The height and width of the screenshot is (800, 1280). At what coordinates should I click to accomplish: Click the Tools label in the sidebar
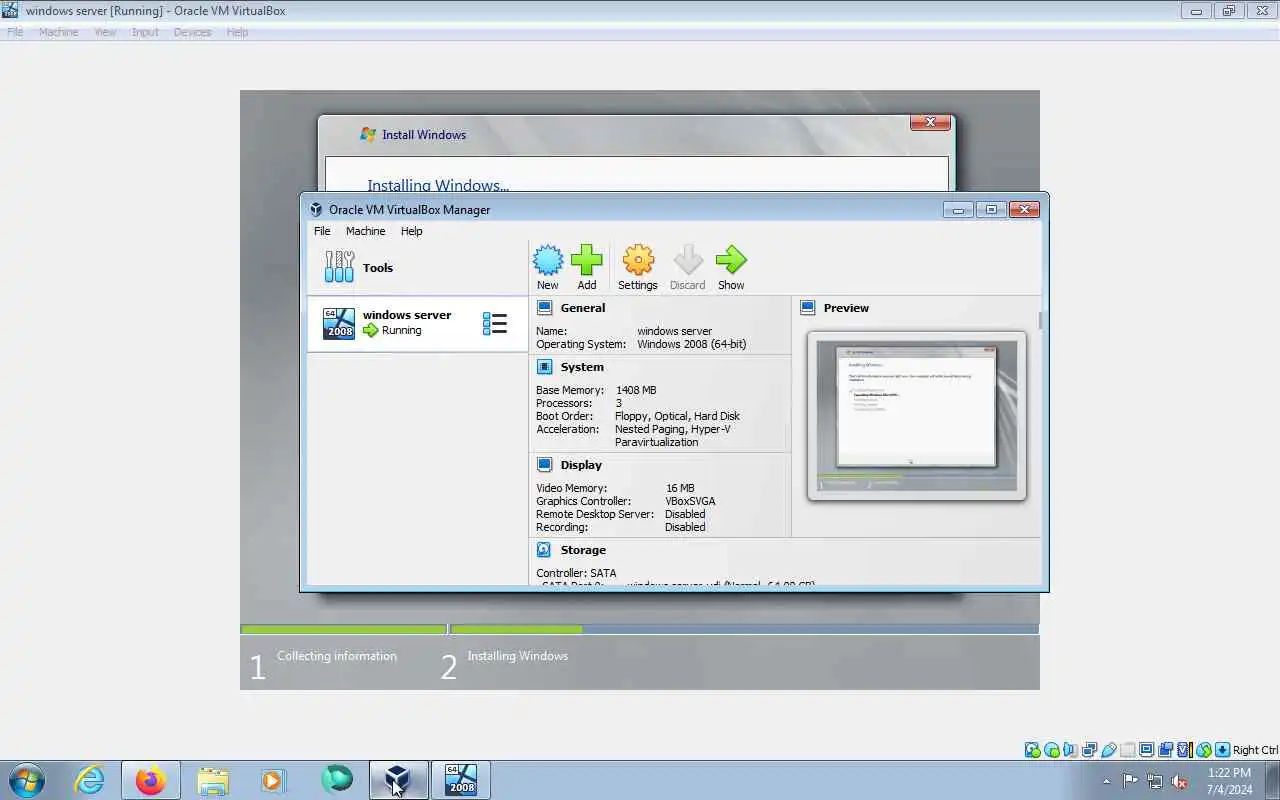(x=378, y=268)
